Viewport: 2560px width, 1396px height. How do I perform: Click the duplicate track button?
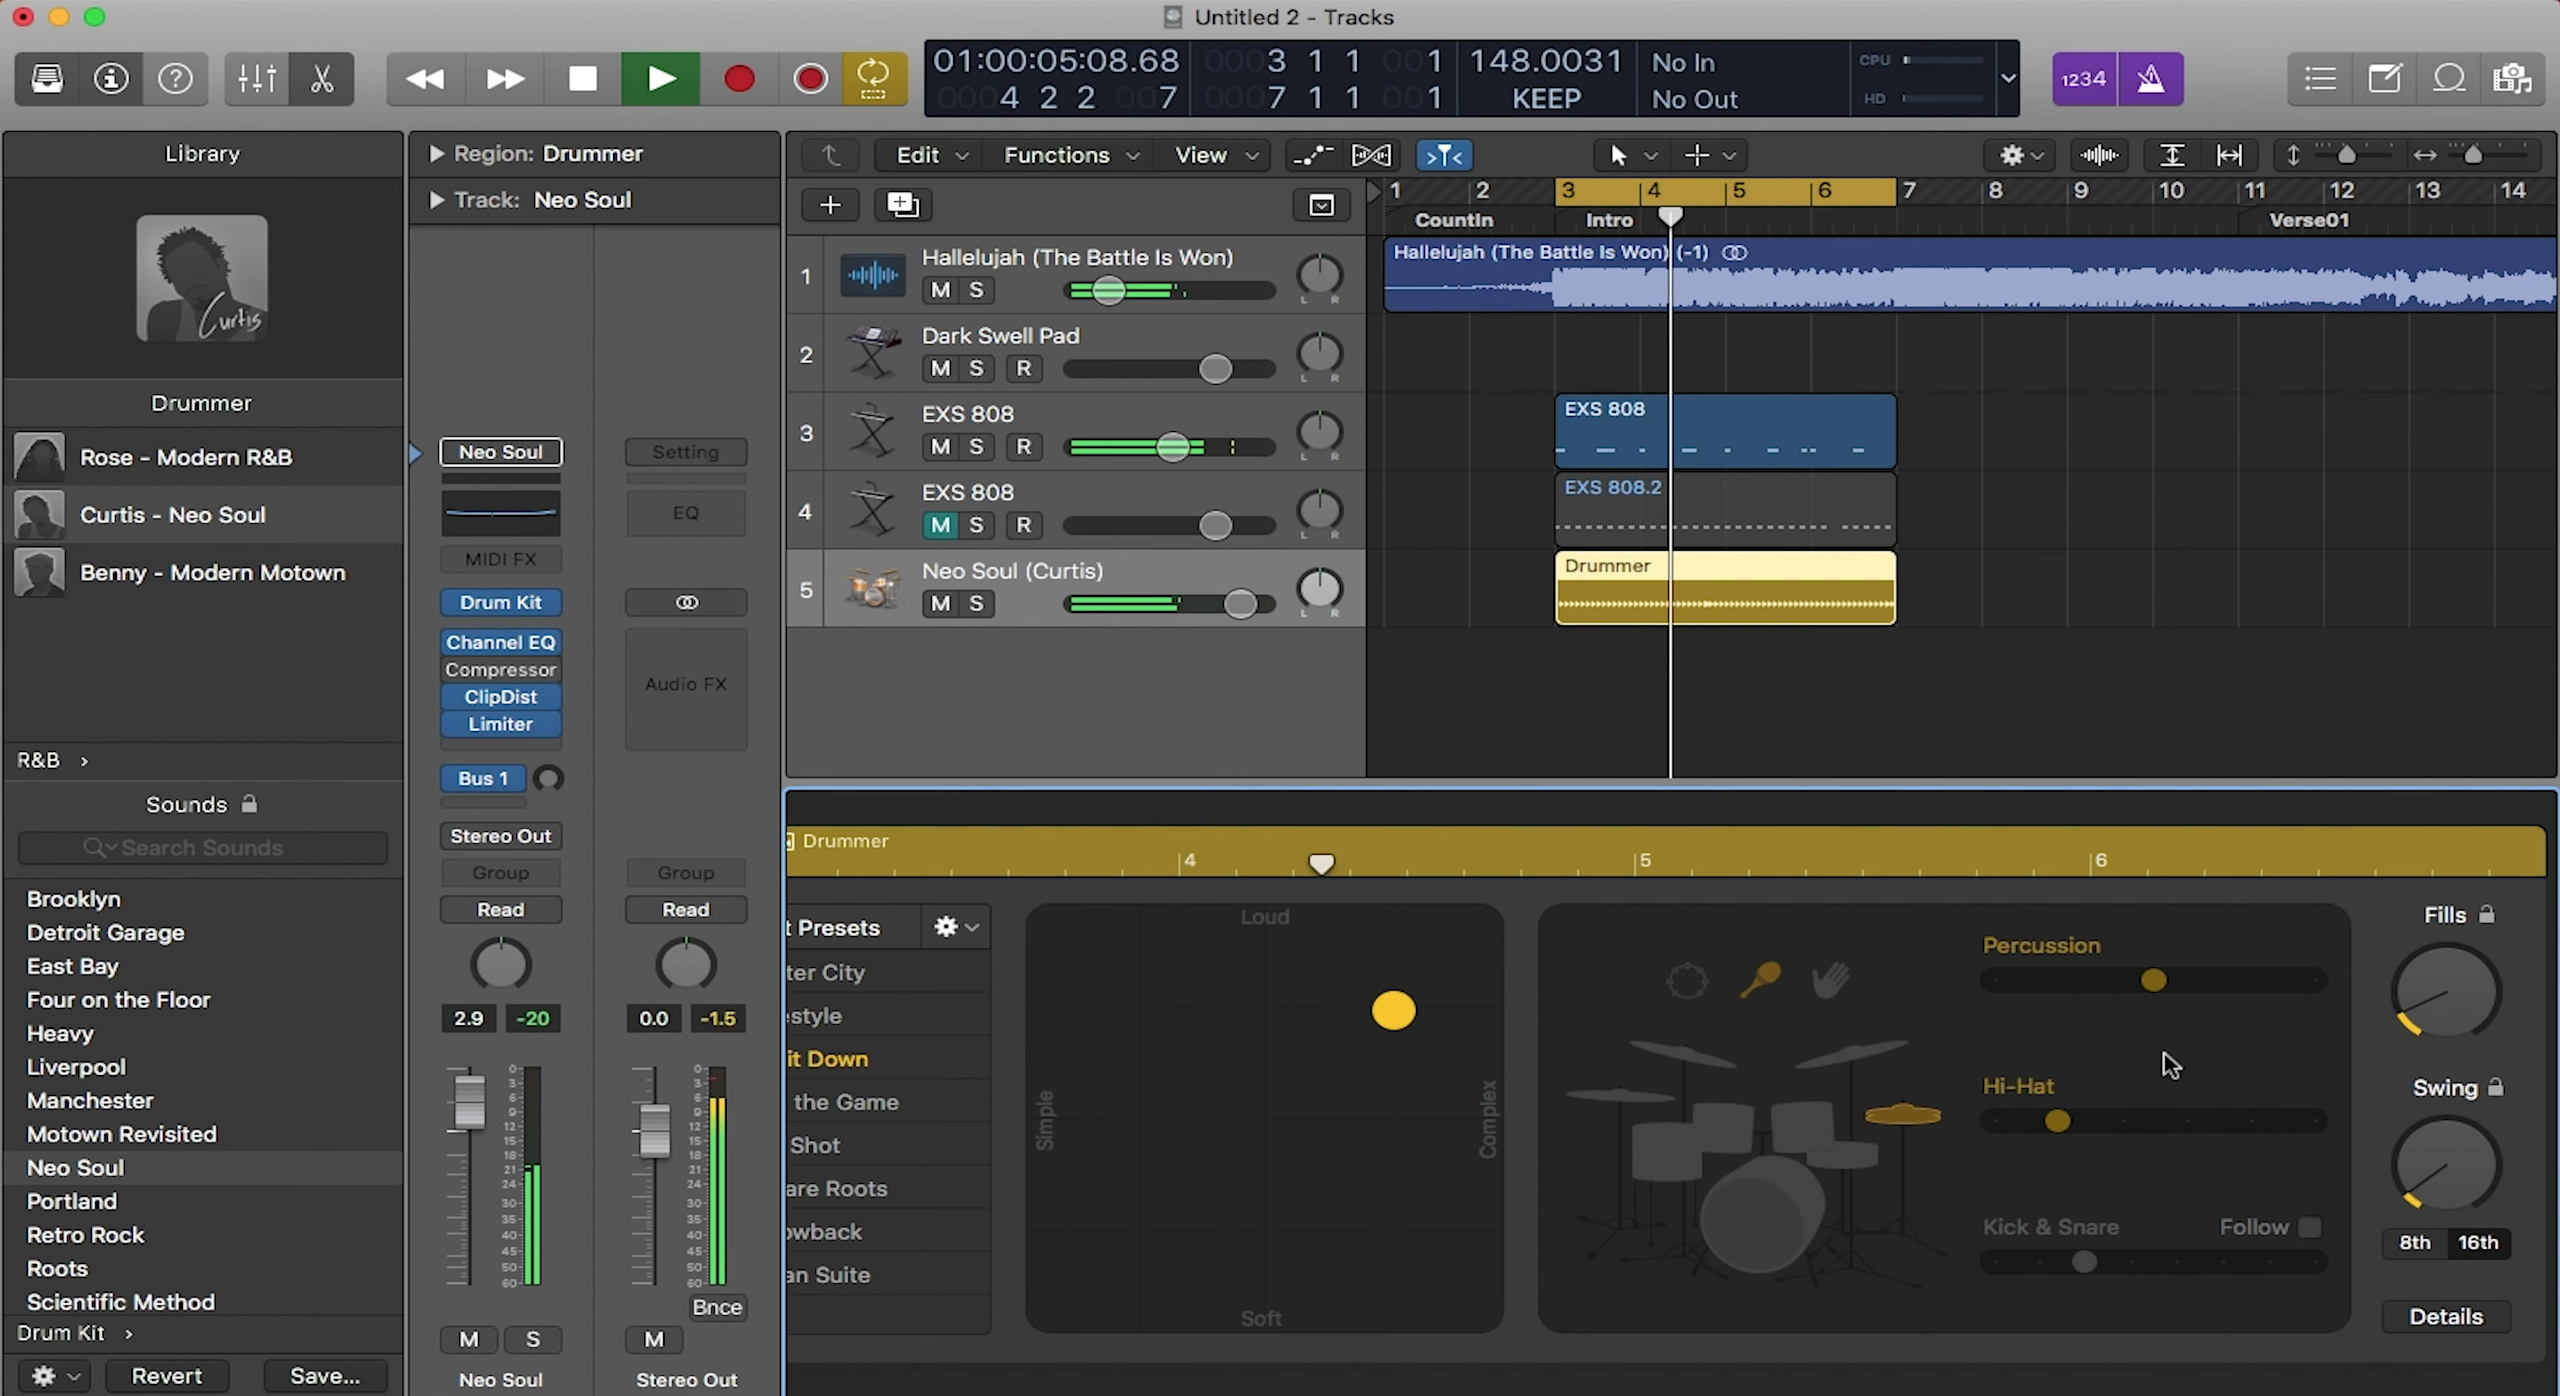903,205
